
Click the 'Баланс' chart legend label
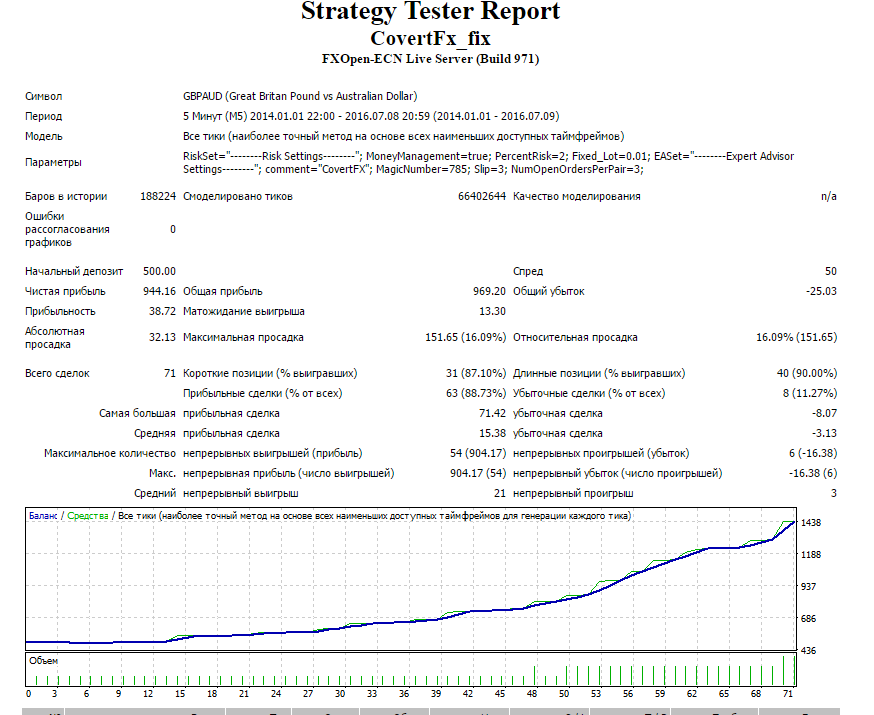pyautogui.click(x=43, y=516)
